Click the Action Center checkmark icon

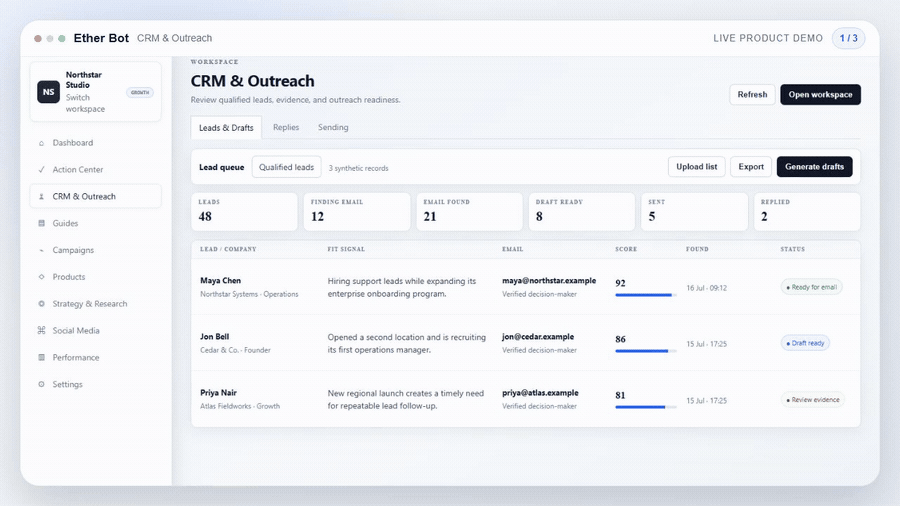tap(41, 170)
